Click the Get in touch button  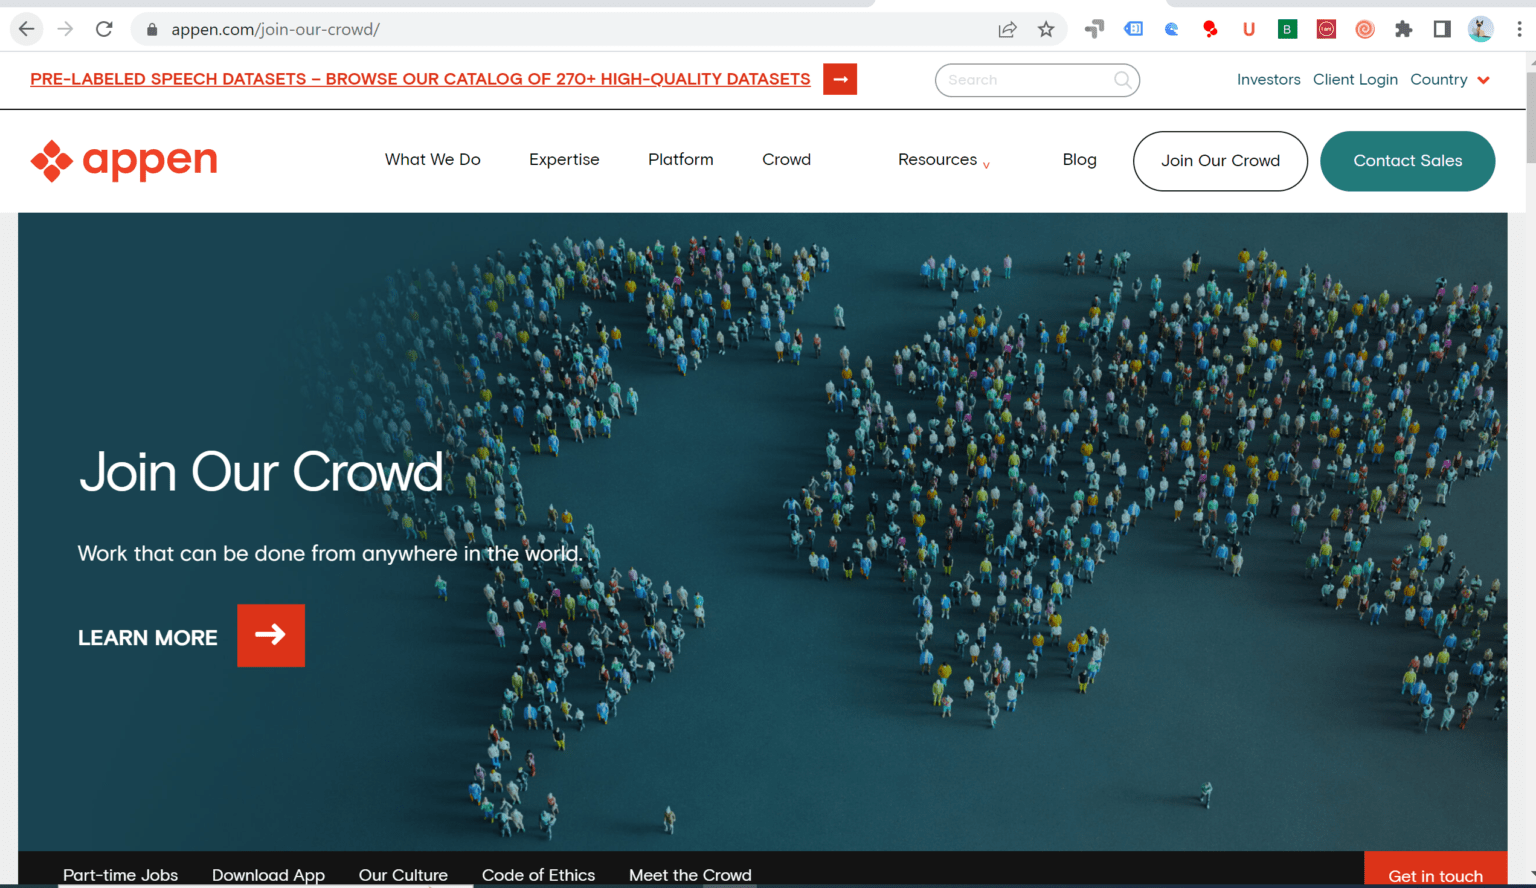(x=1435, y=870)
